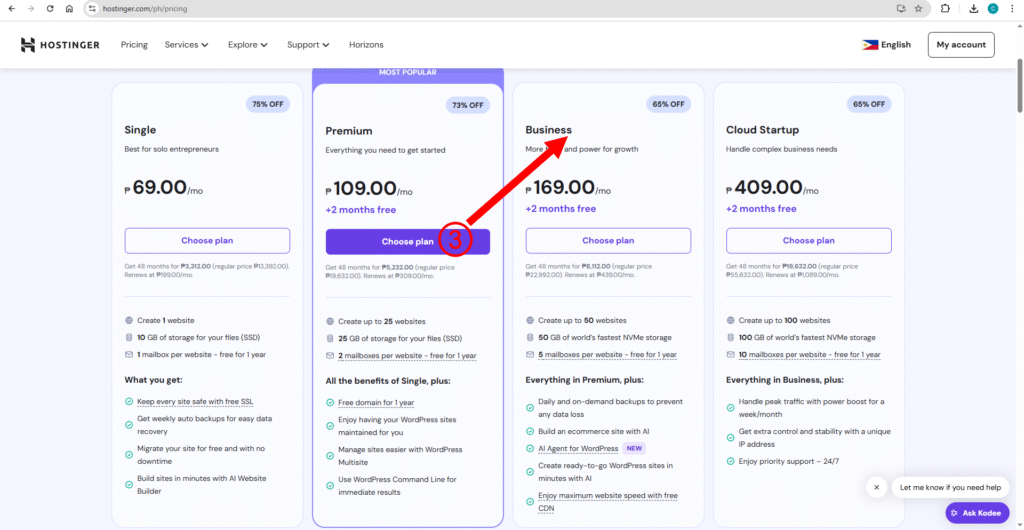Choose the Cloud Startup plan

(808, 241)
